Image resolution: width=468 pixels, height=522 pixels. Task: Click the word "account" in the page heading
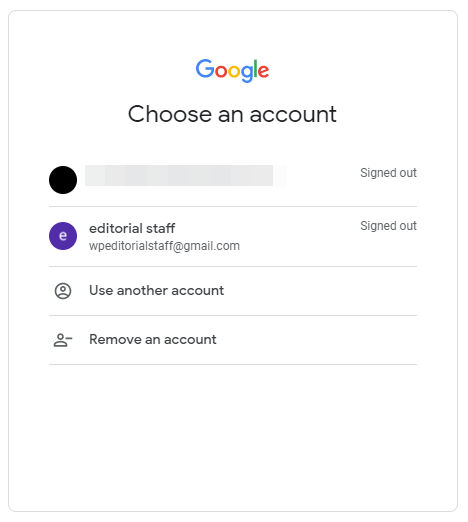point(293,115)
